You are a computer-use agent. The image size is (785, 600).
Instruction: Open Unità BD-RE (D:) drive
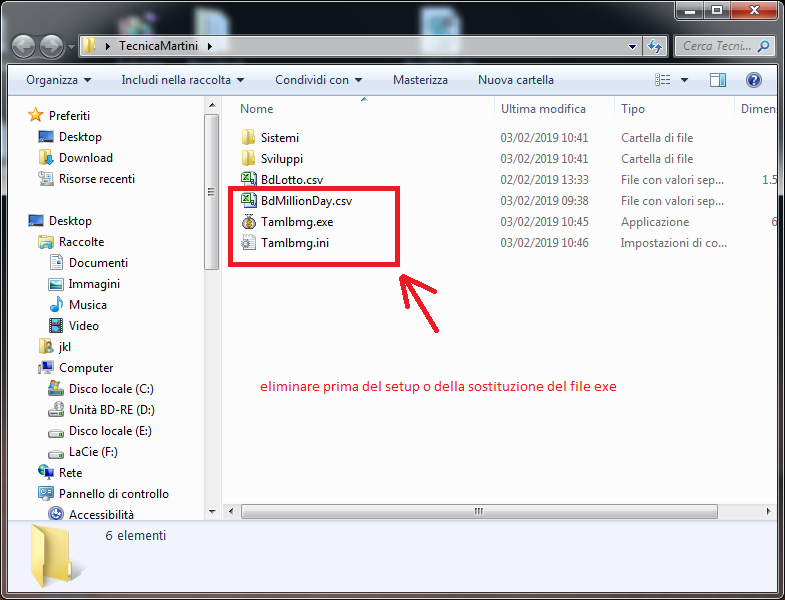(102, 410)
